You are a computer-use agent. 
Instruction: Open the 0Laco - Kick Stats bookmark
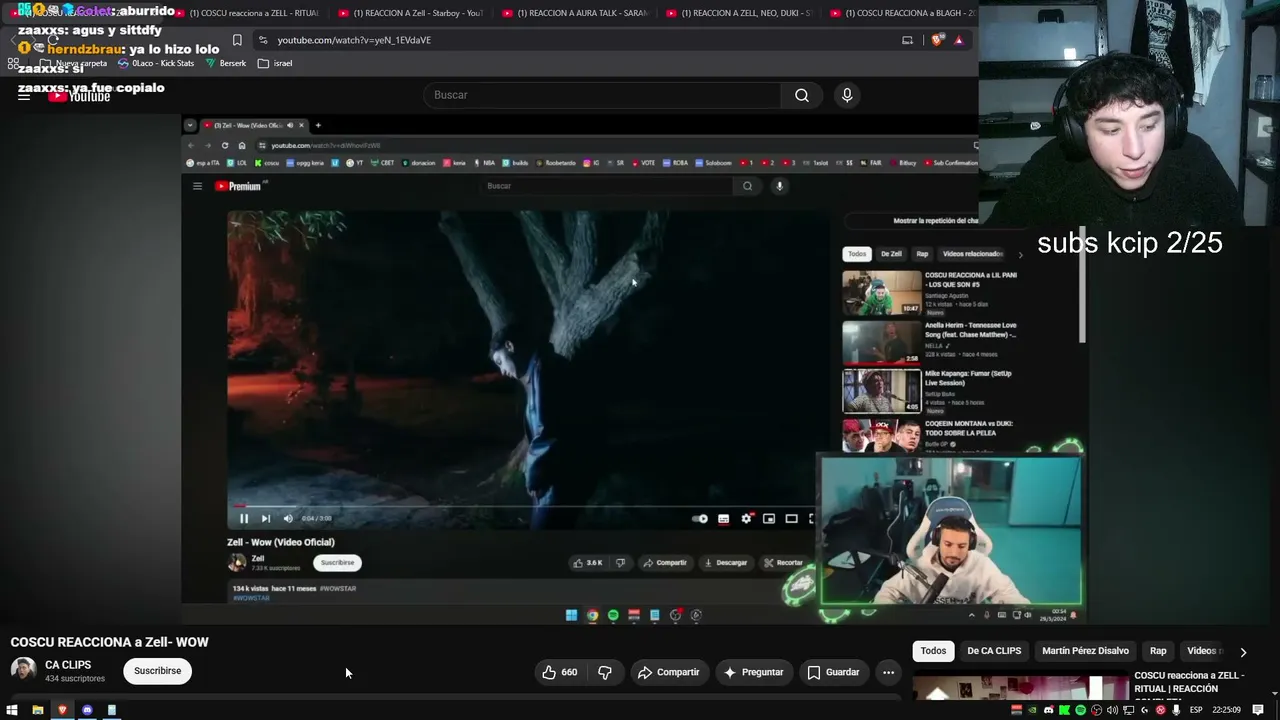156,63
